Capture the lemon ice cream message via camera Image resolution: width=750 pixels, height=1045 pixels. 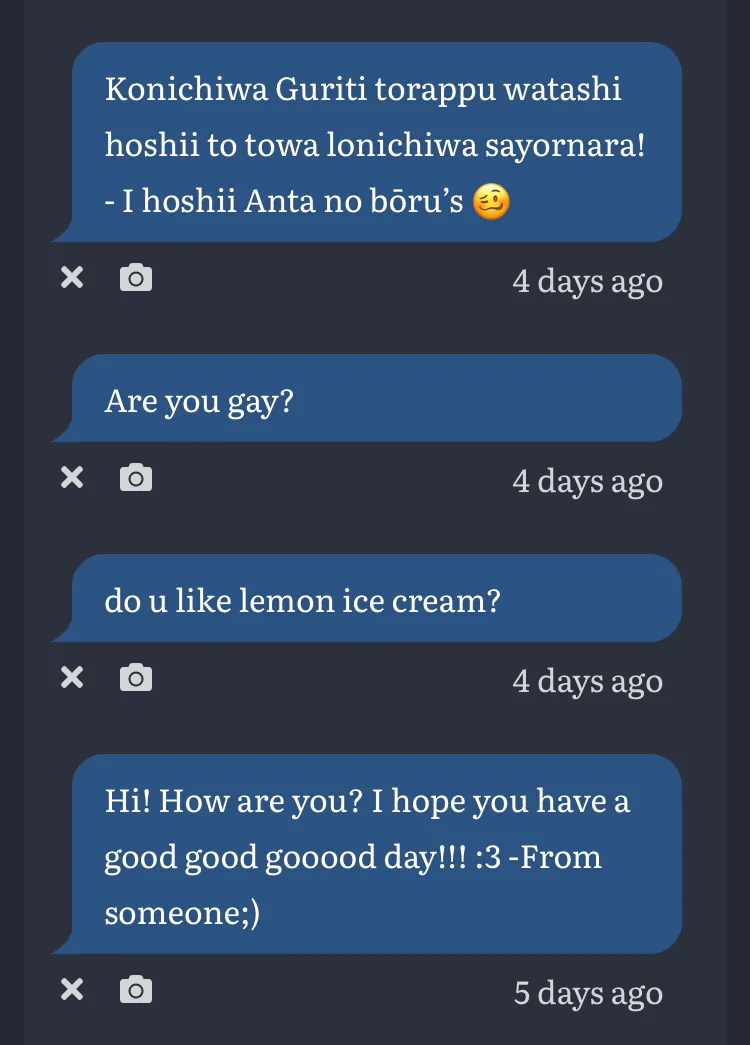click(136, 678)
